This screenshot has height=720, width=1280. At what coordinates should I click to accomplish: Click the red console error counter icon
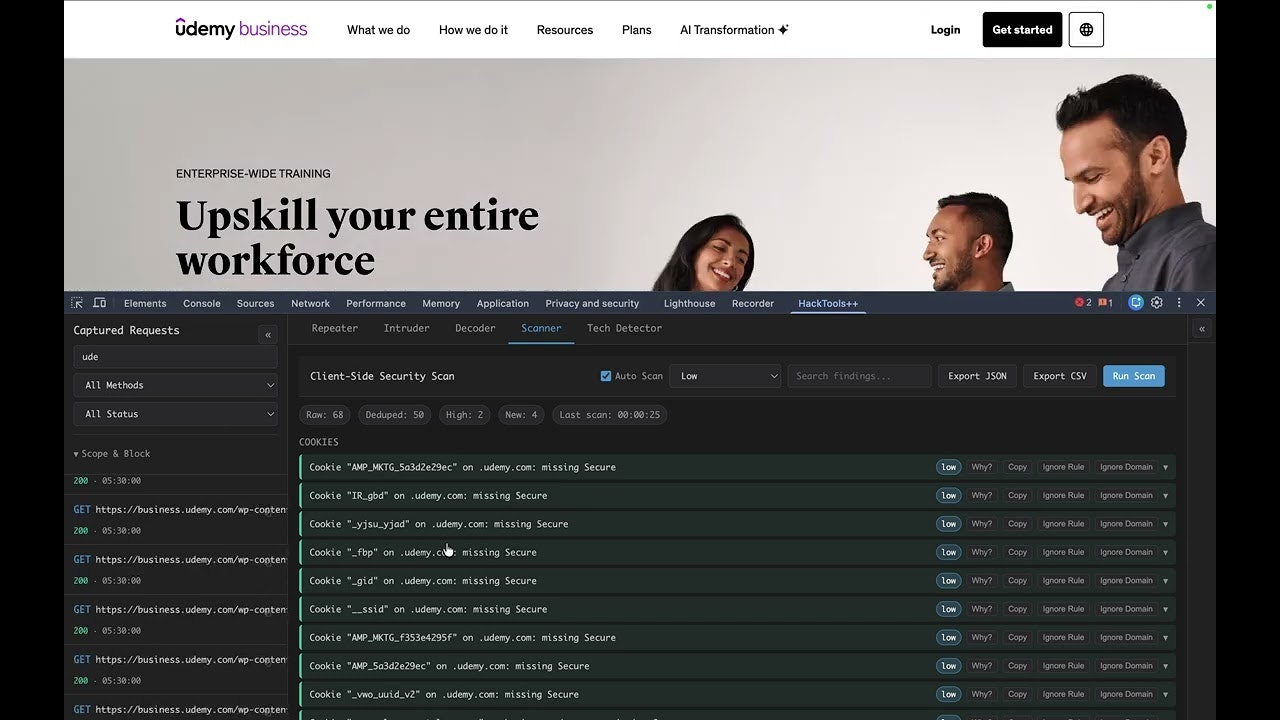1080,303
